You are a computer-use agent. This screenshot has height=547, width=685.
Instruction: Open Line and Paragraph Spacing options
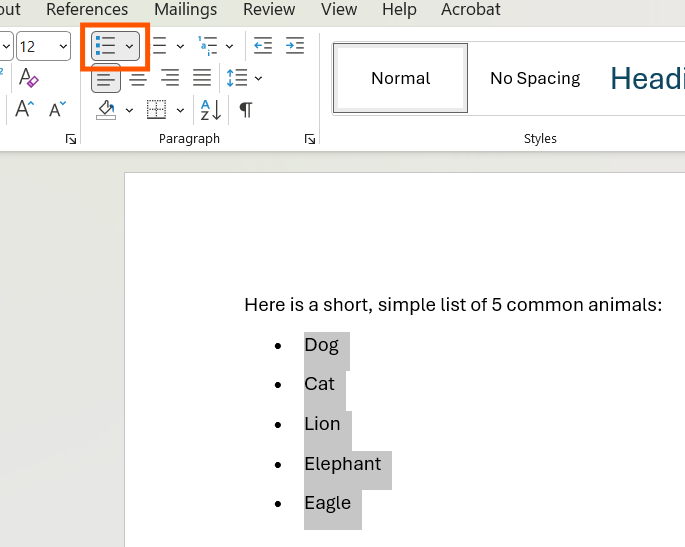(237, 78)
